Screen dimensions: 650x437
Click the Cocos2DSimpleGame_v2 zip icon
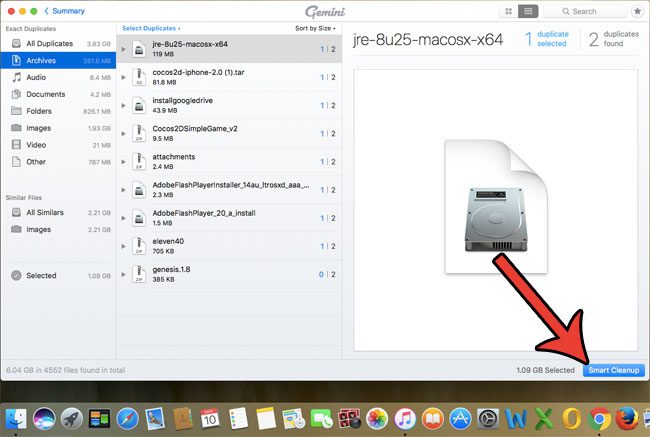point(139,134)
